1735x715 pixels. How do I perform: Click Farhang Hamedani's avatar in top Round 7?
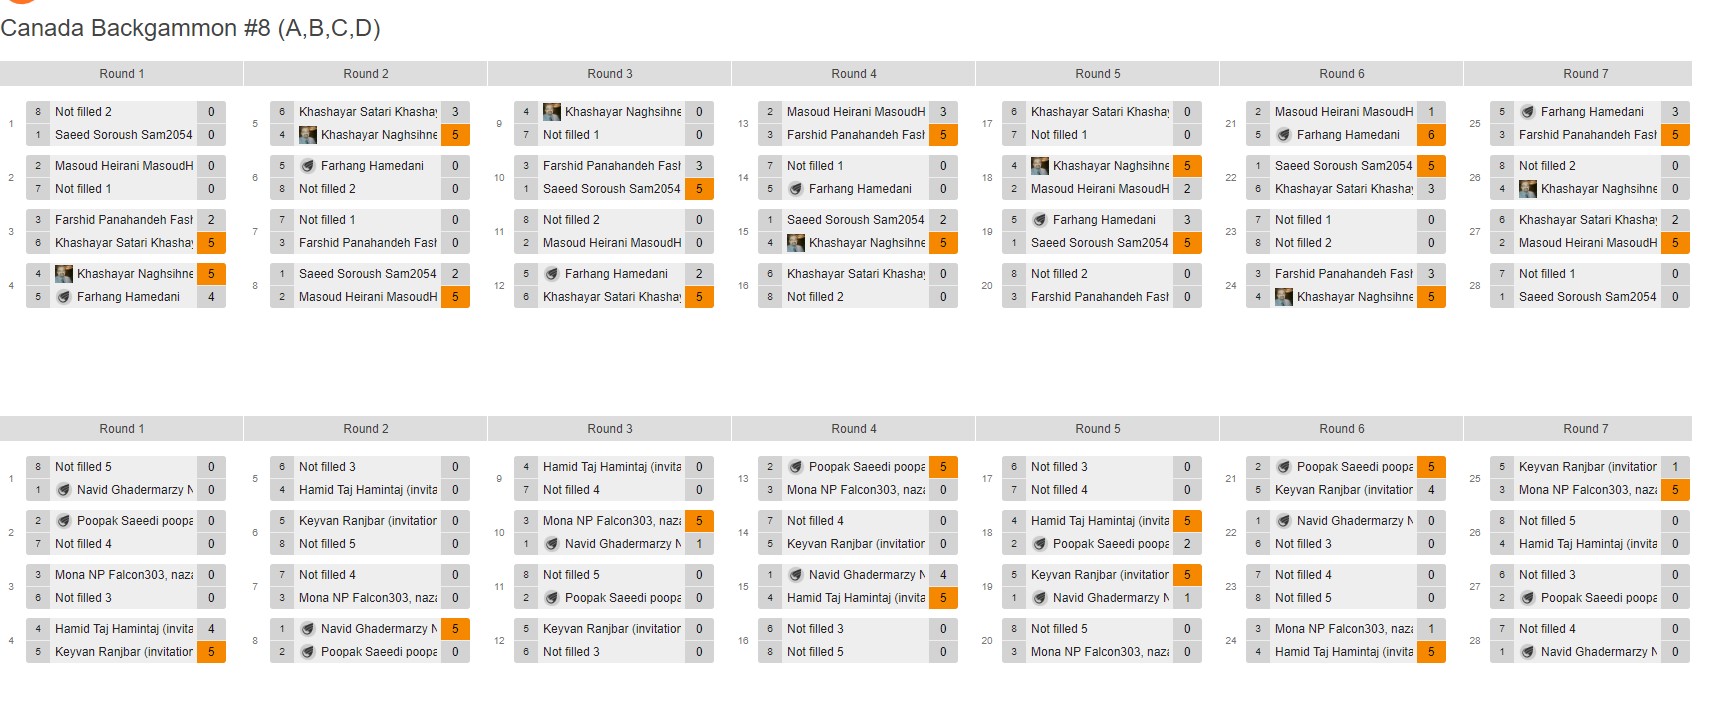1528,112
